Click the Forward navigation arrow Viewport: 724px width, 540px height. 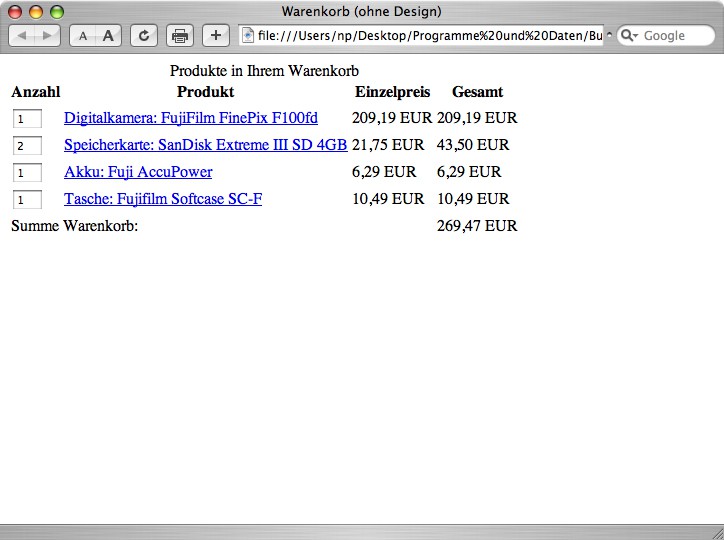pos(47,36)
